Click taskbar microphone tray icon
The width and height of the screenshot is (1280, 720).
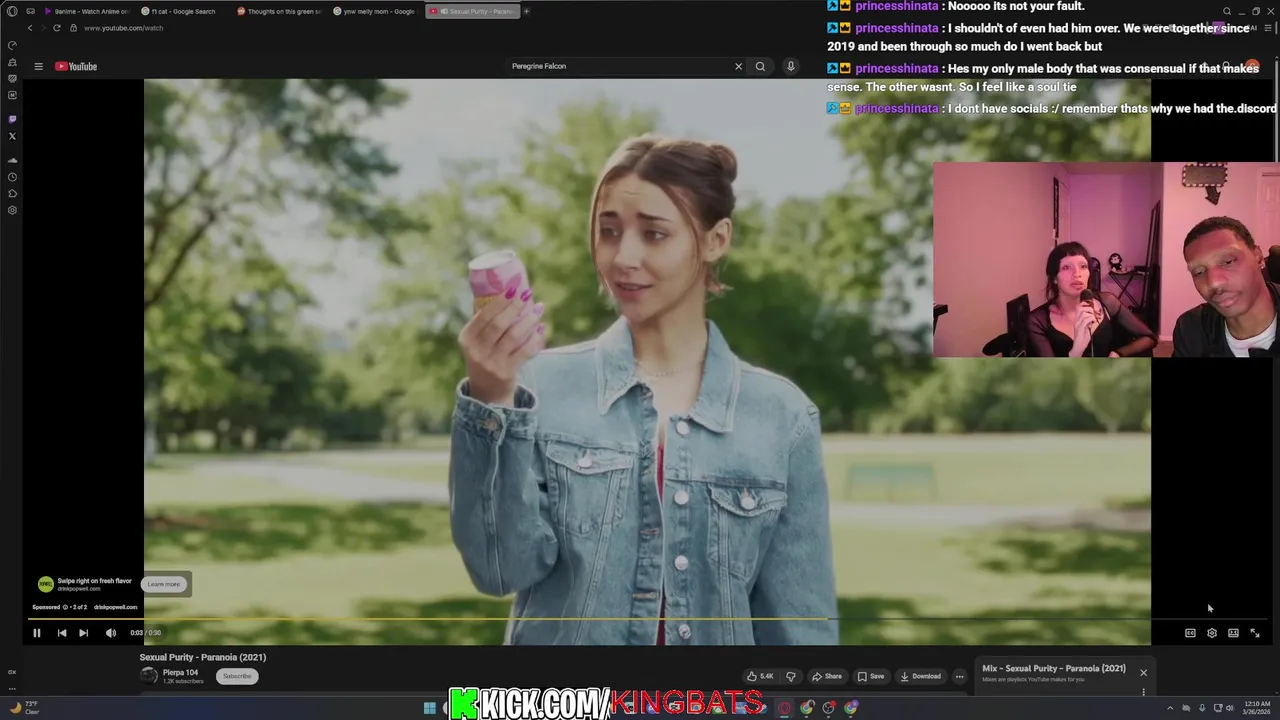click(1202, 708)
